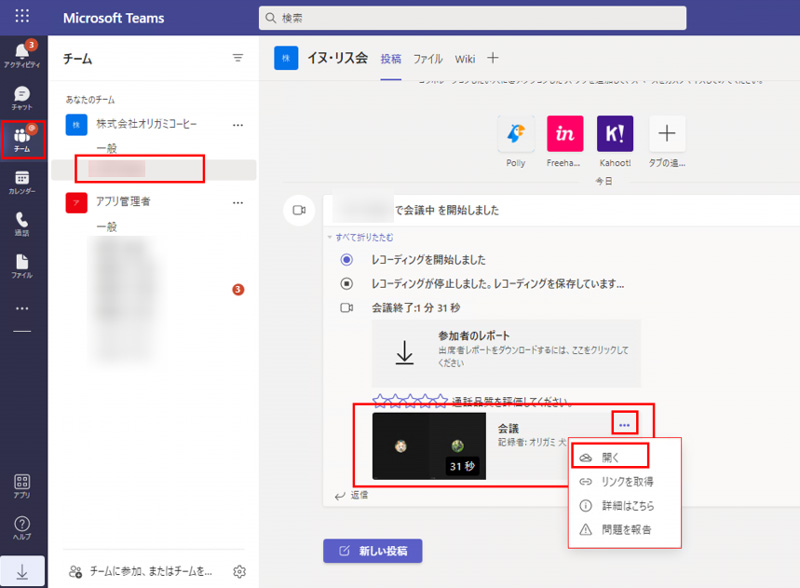Select the Kahoot! app icon
Viewport: 800px width, 588px height.
(x=617, y=134)
